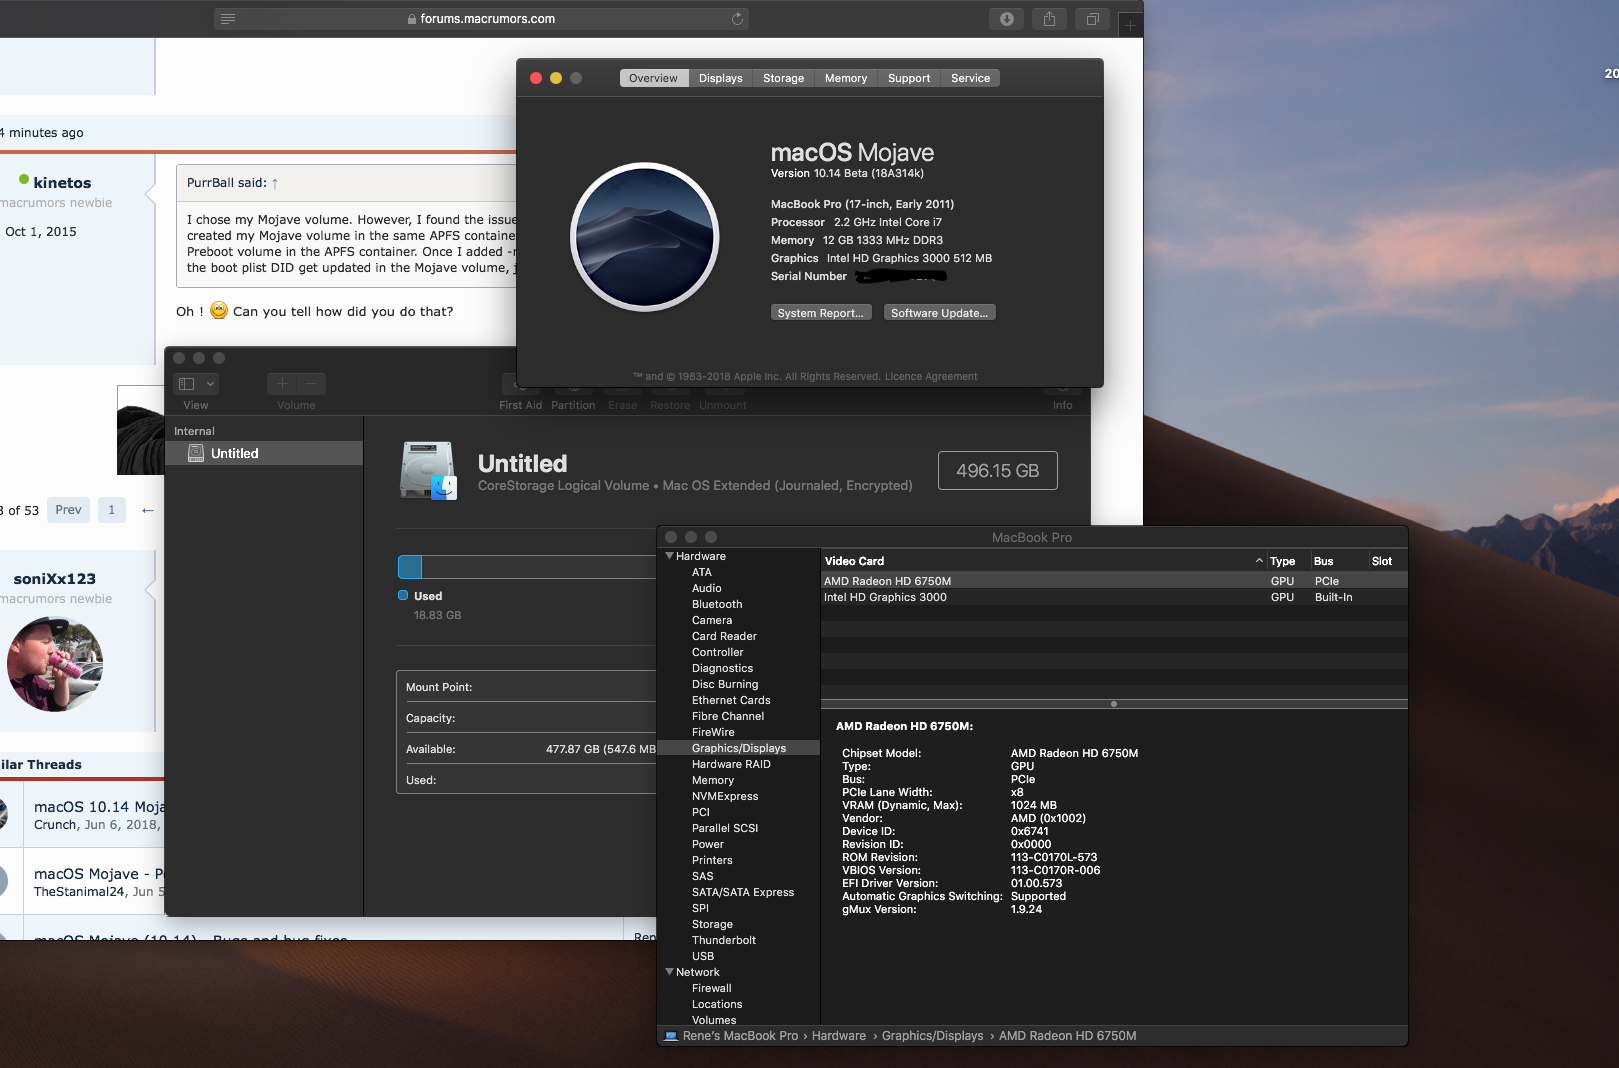The image size is (1619, 1068).
Task: Click Graphics/Displays in path bar
Action: [x=933, y=1036]
